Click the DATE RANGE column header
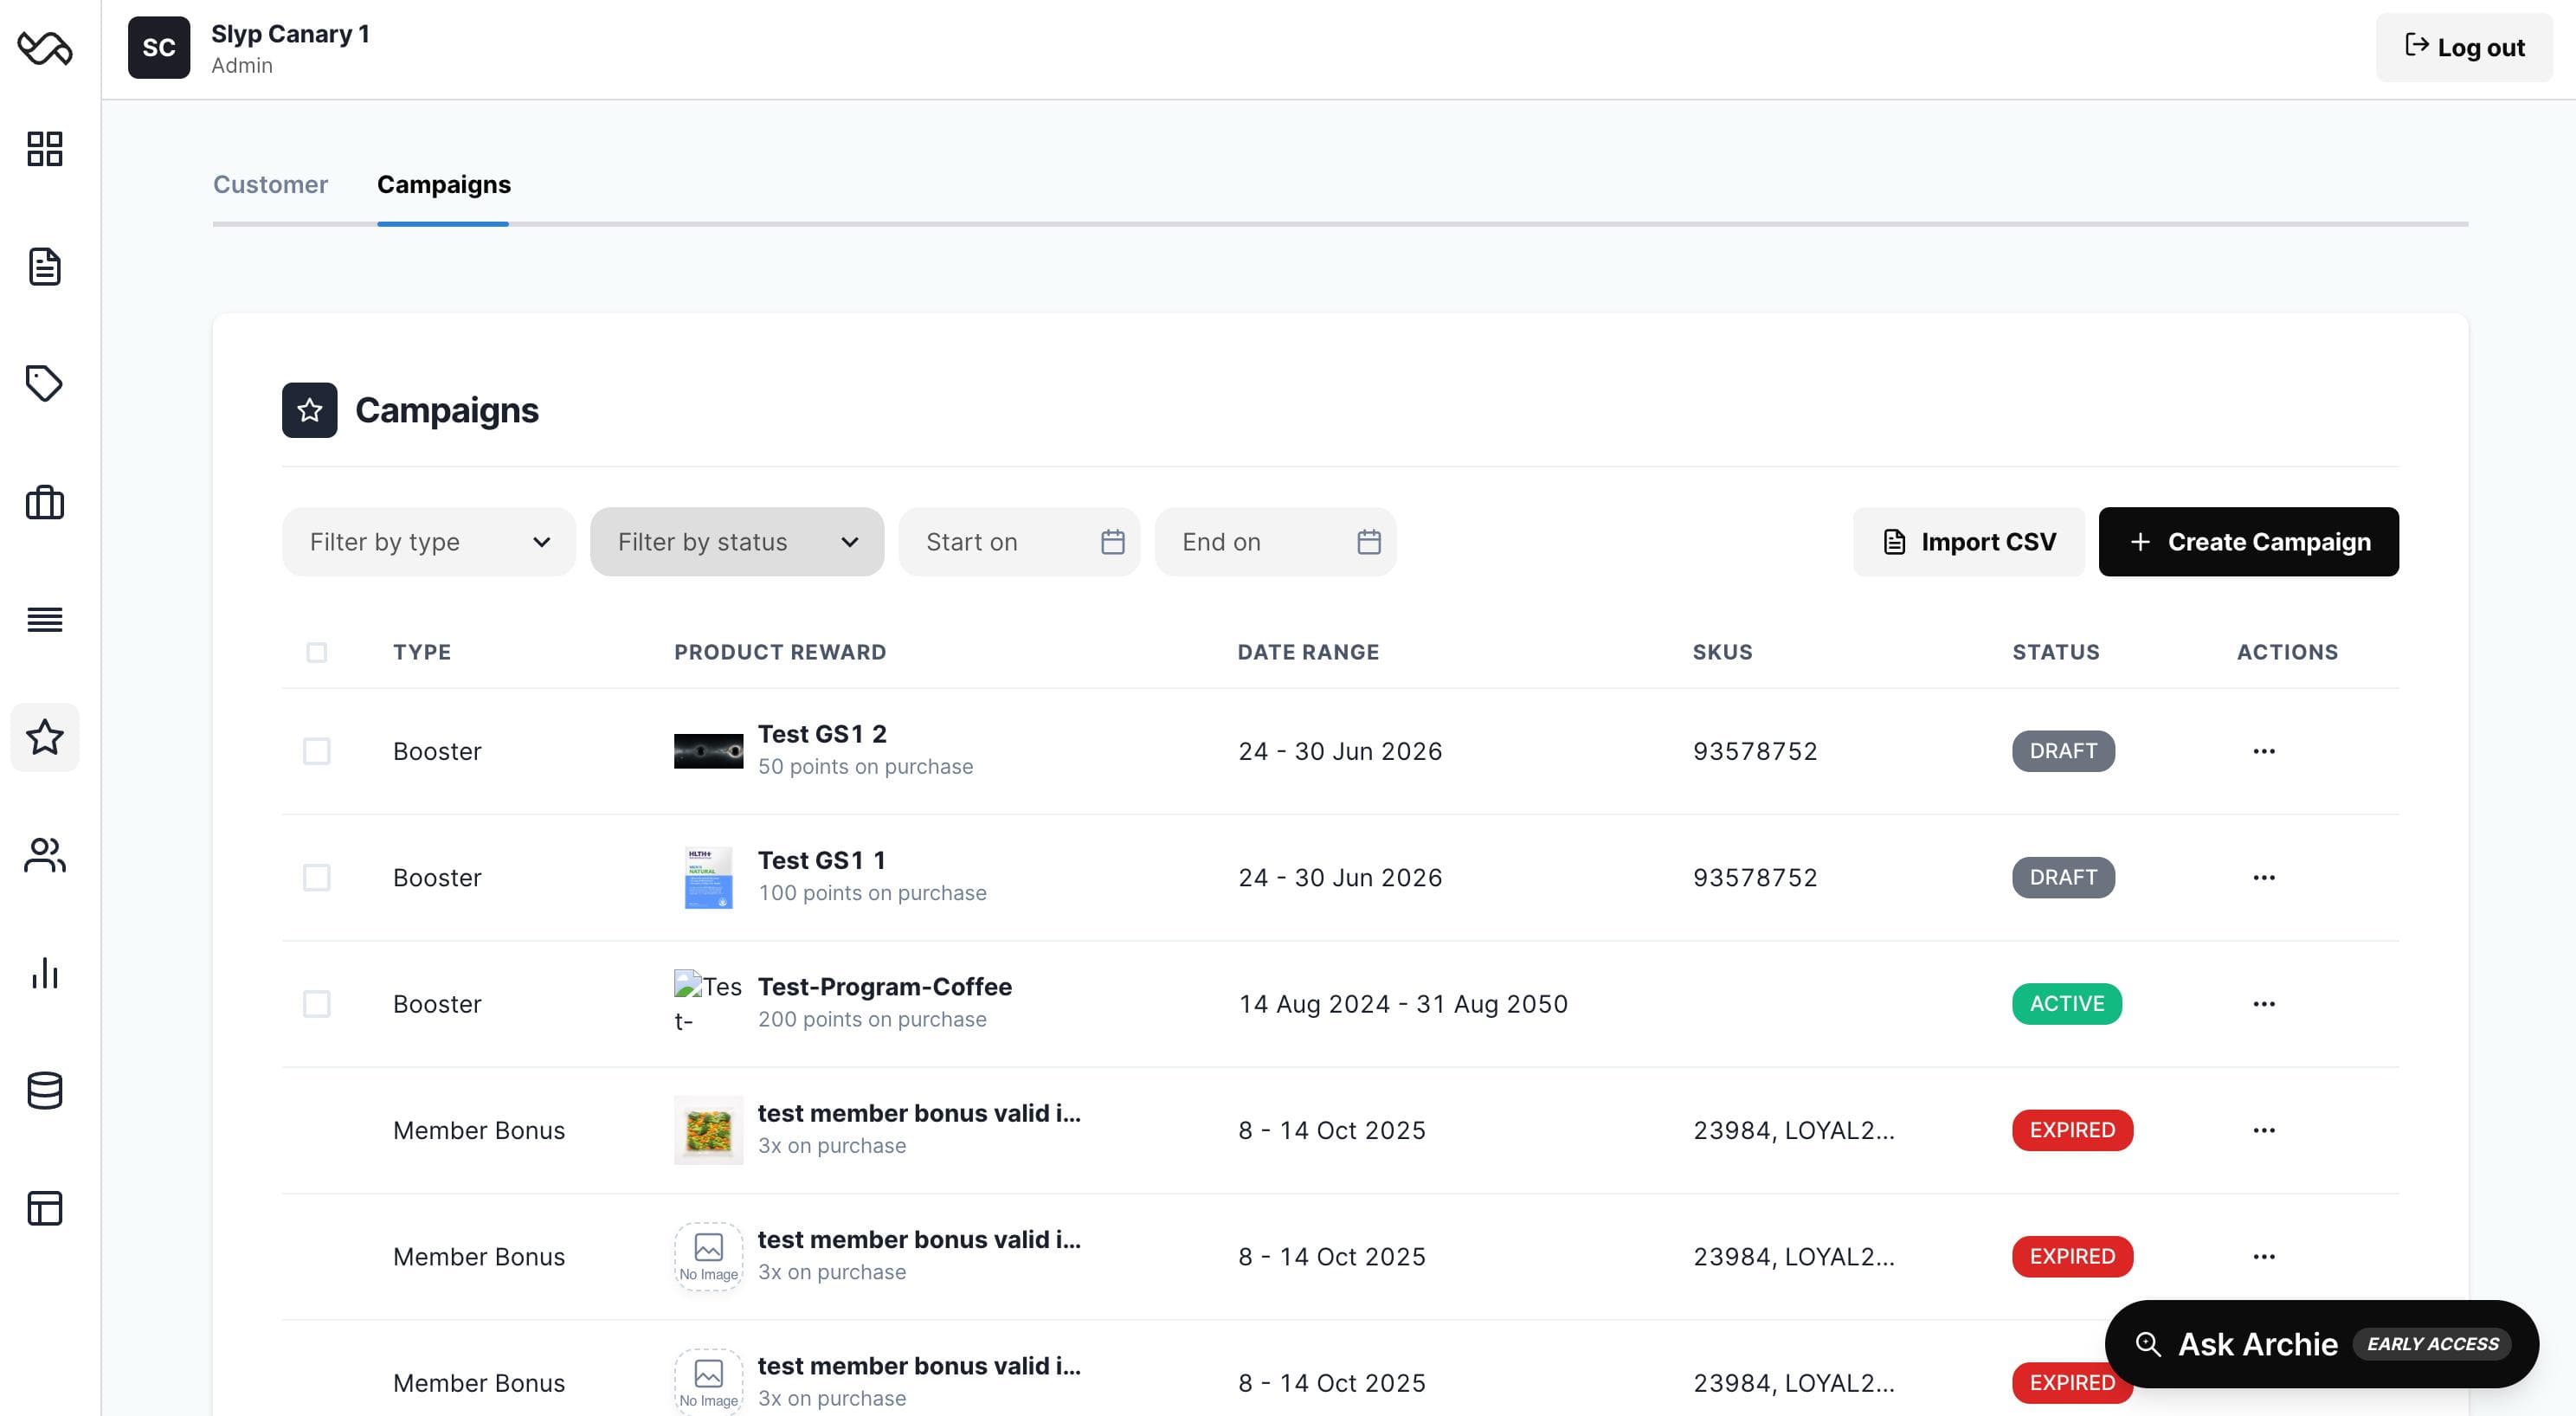 tap(1308, 652)
